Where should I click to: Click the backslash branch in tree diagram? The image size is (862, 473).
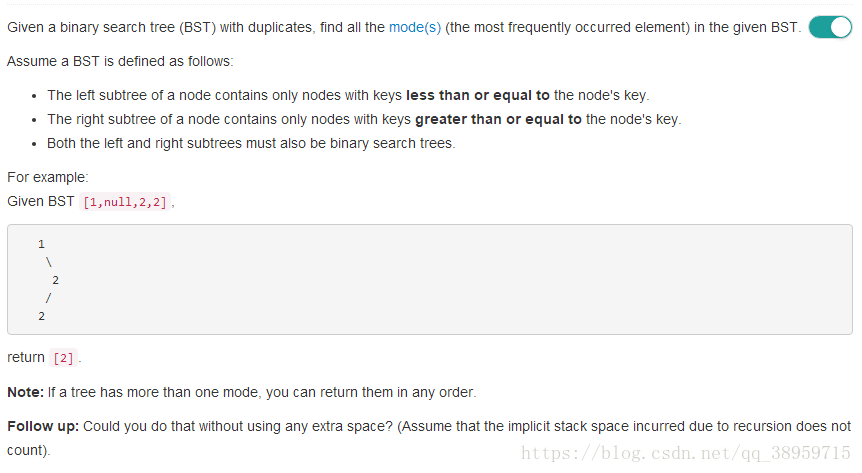[48, 262]
